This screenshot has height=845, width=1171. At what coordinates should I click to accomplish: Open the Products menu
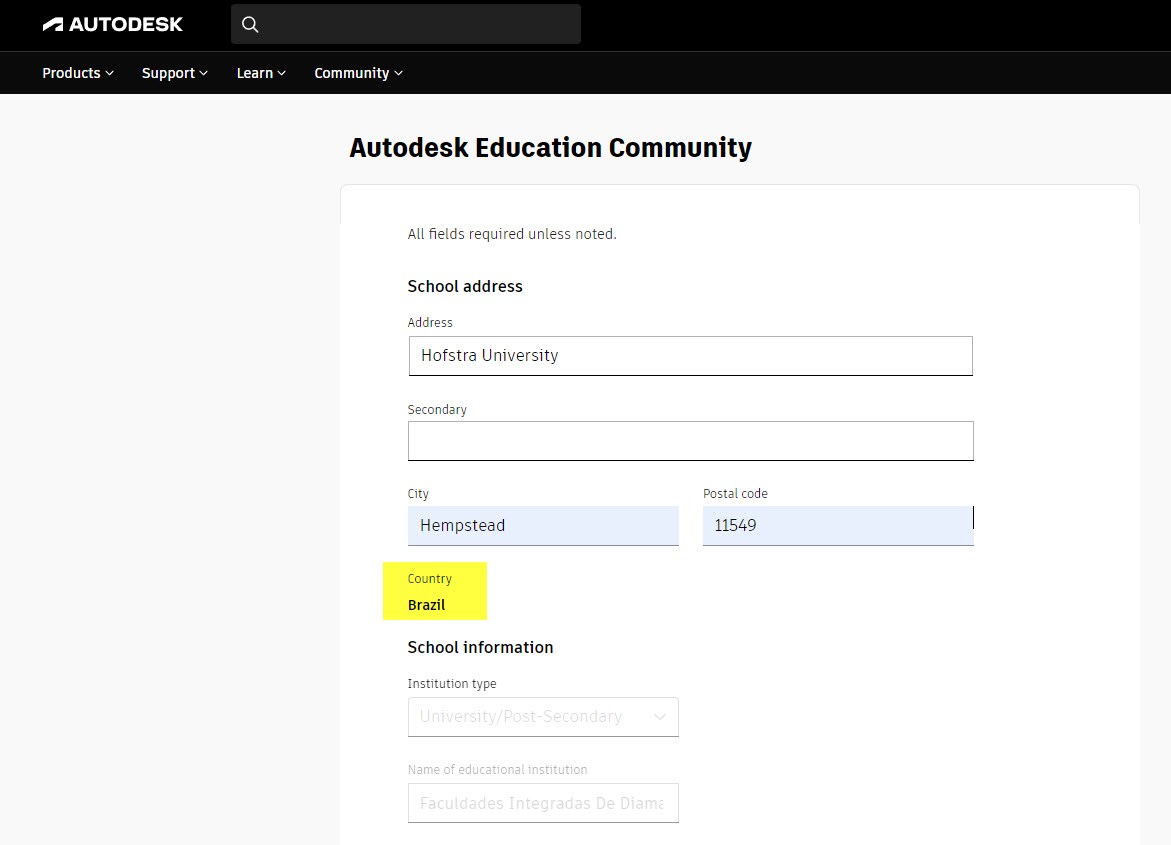click(78, 73)
